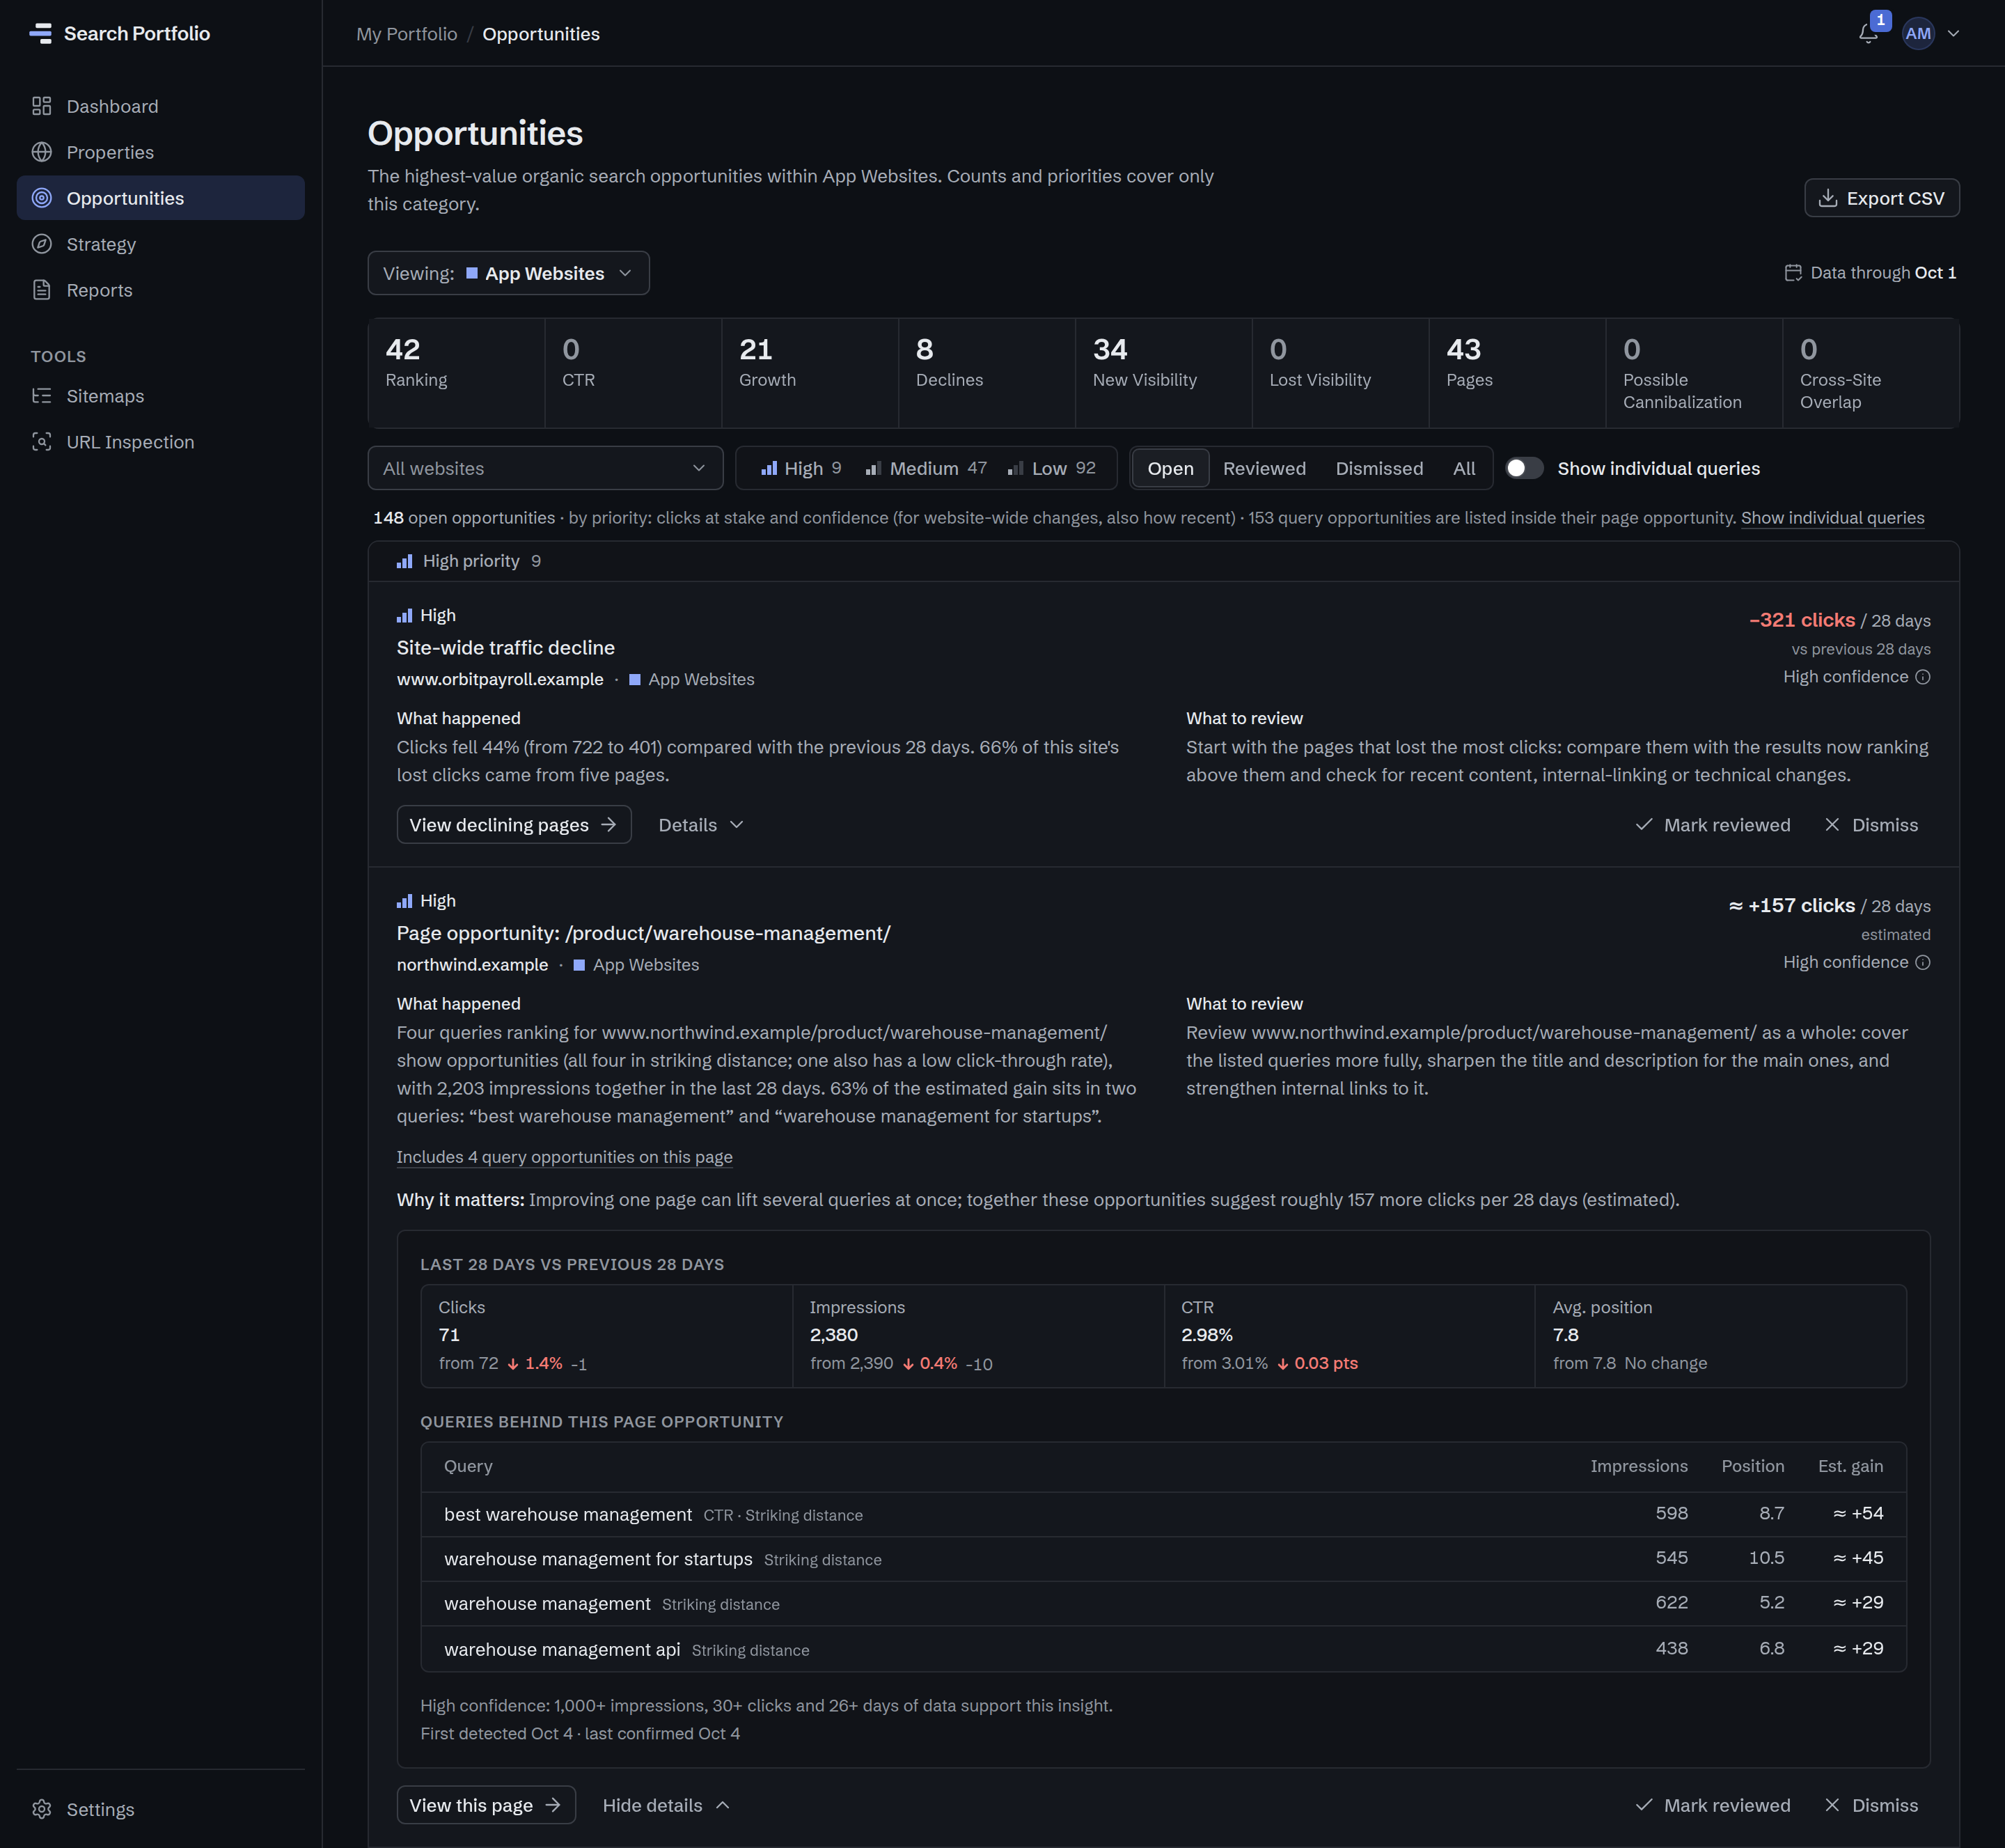The image size is (2005, 1848).
Task: Select the Reviewed status tab
Action: 1264,468
